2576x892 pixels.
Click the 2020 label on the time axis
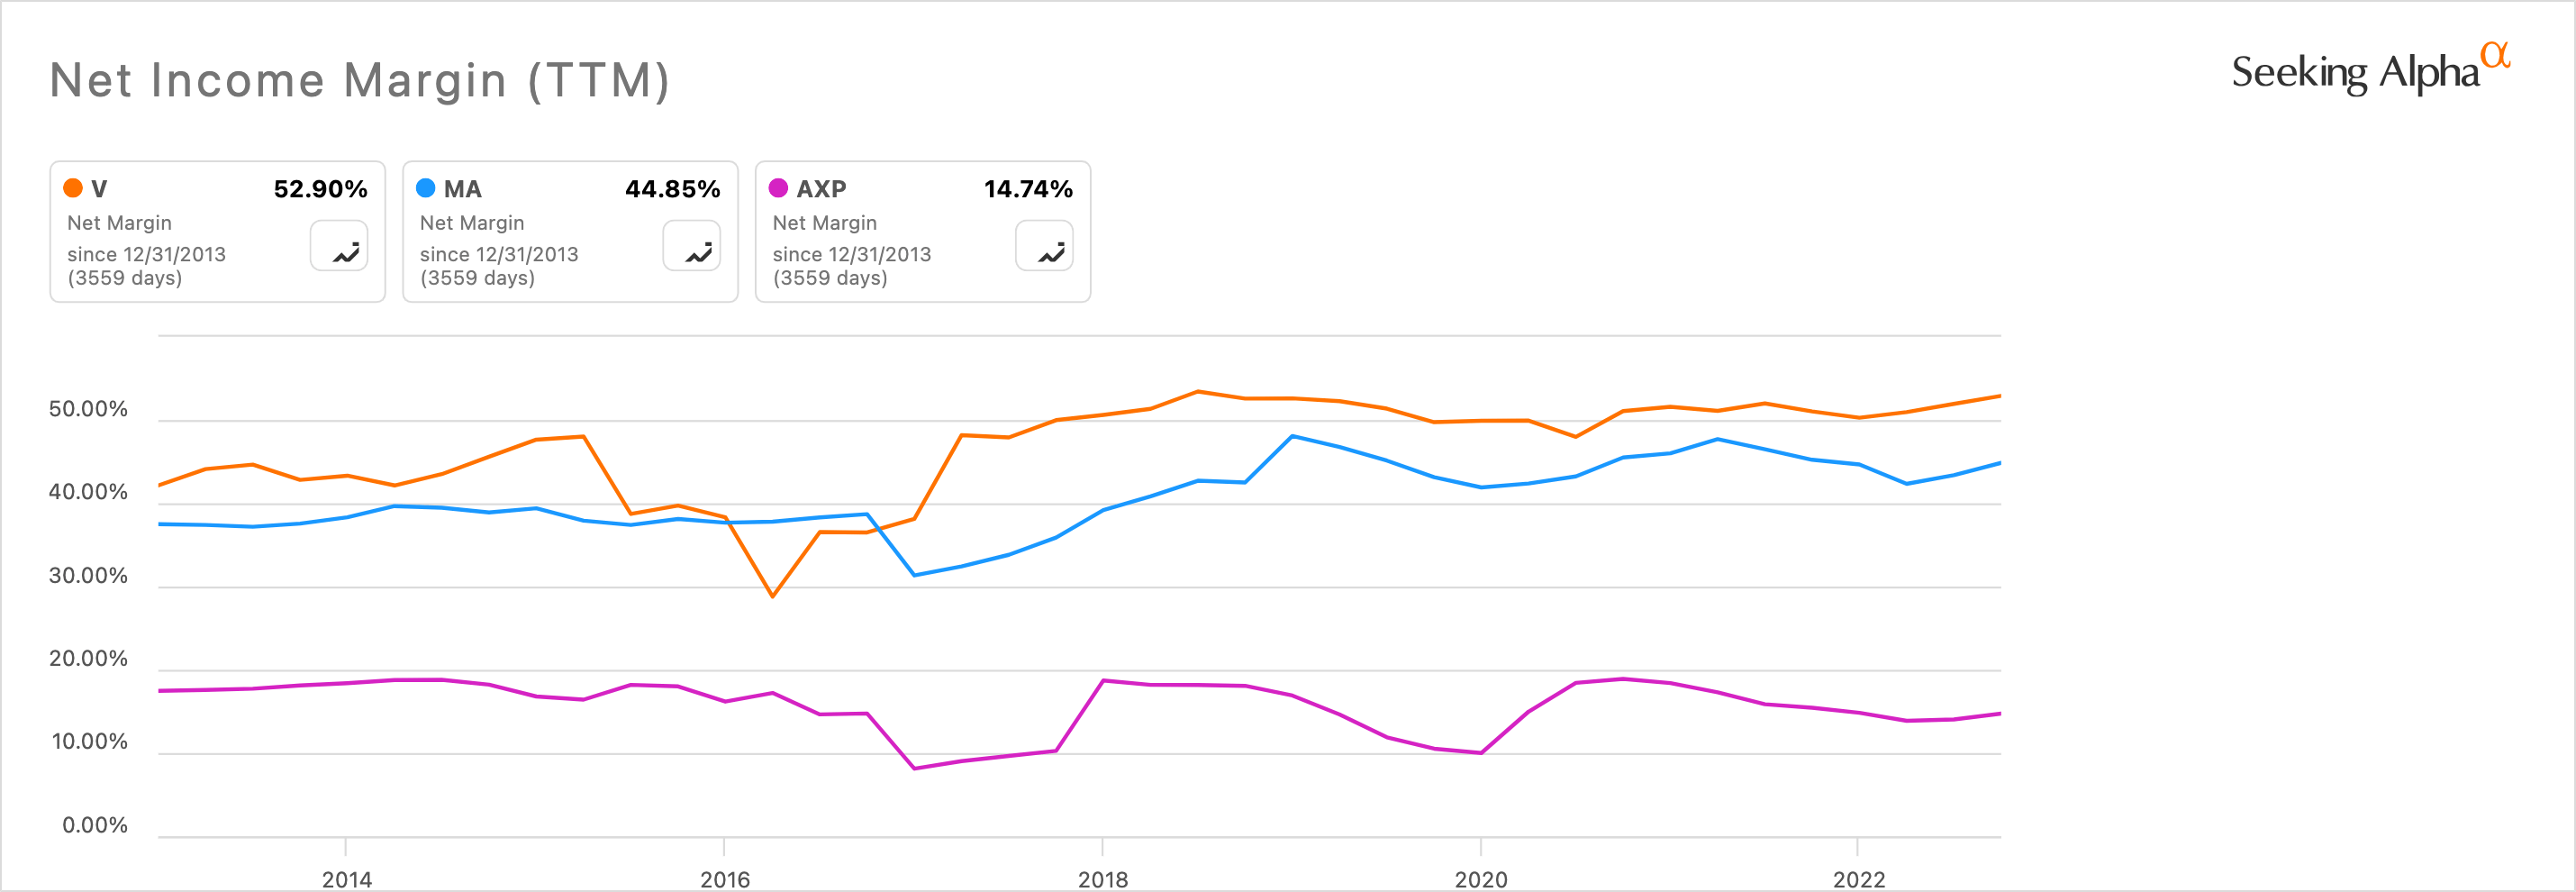click(x=1480, y=879)
